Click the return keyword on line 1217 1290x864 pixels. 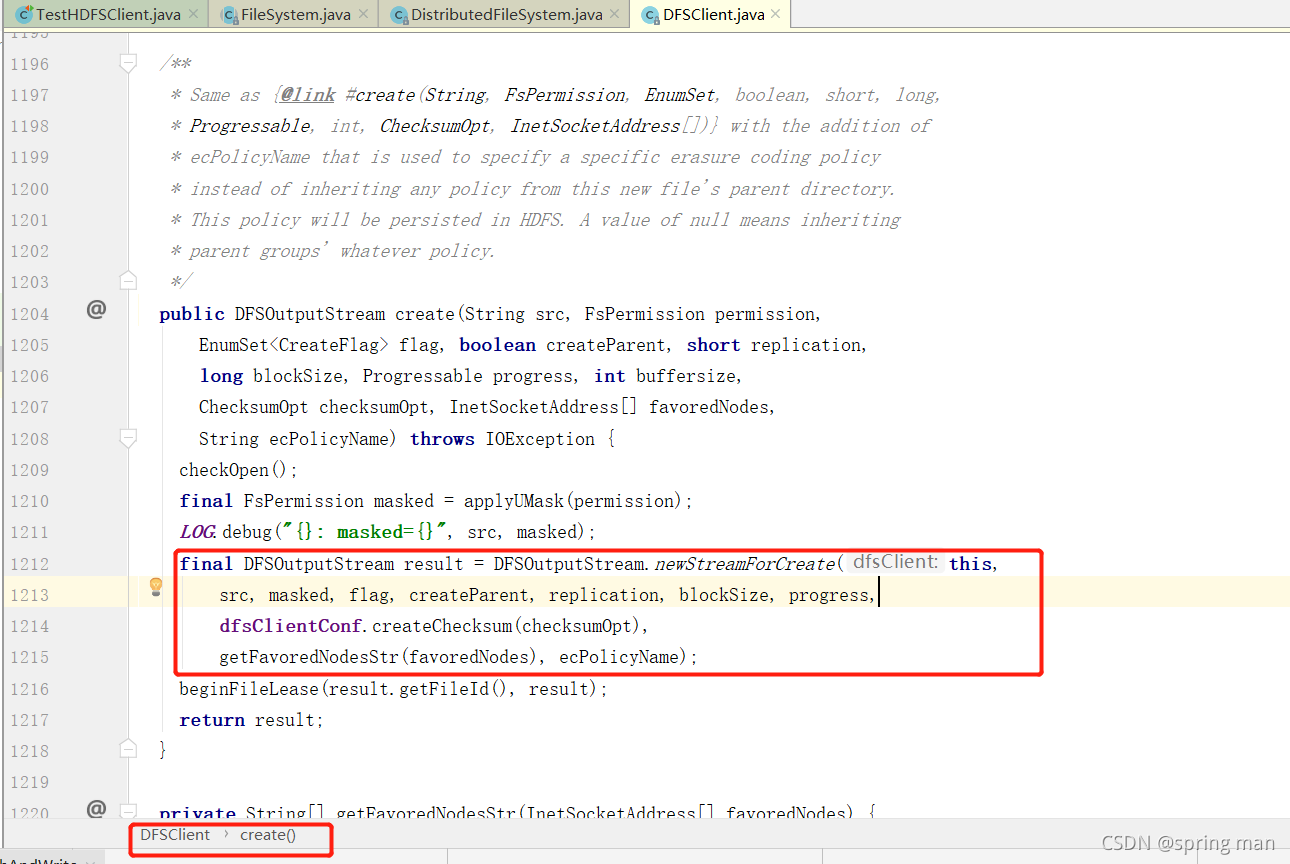(212, 720)
